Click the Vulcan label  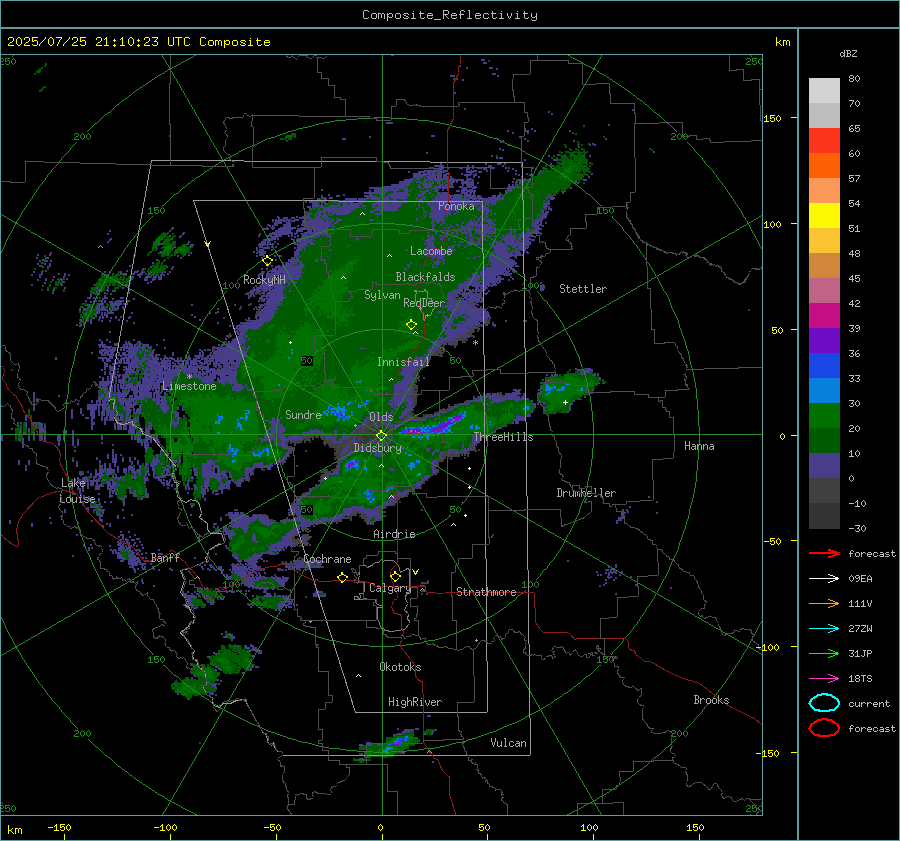[508, 743]
